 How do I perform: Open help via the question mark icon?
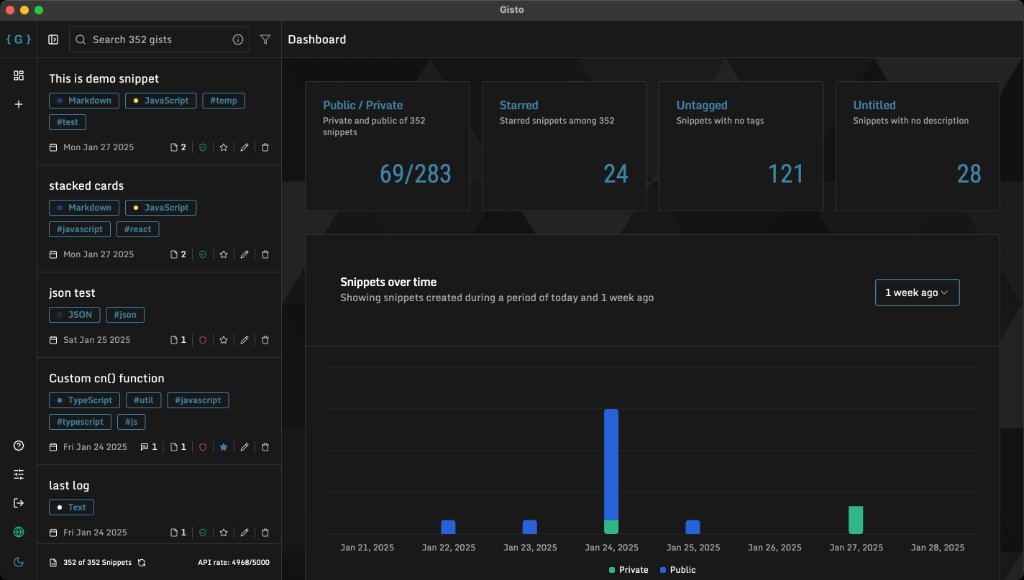click(x=18, y=446)
